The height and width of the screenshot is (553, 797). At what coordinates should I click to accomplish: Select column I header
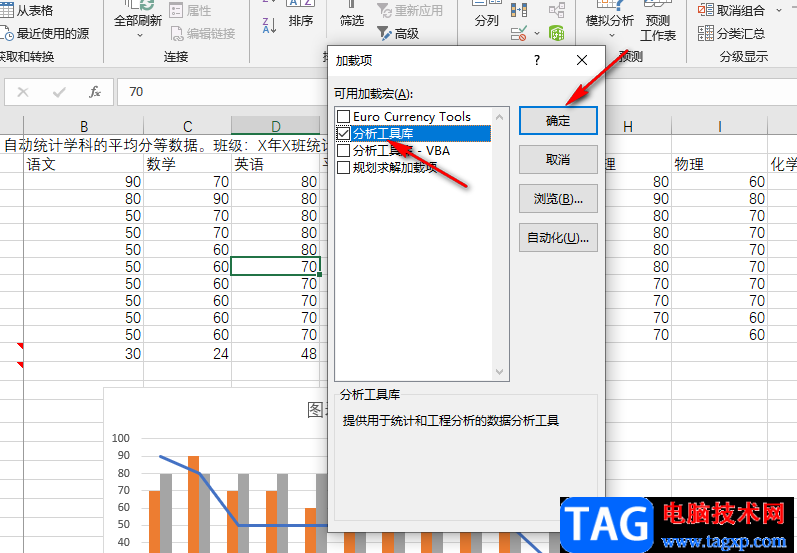click(x=720, y=126)
